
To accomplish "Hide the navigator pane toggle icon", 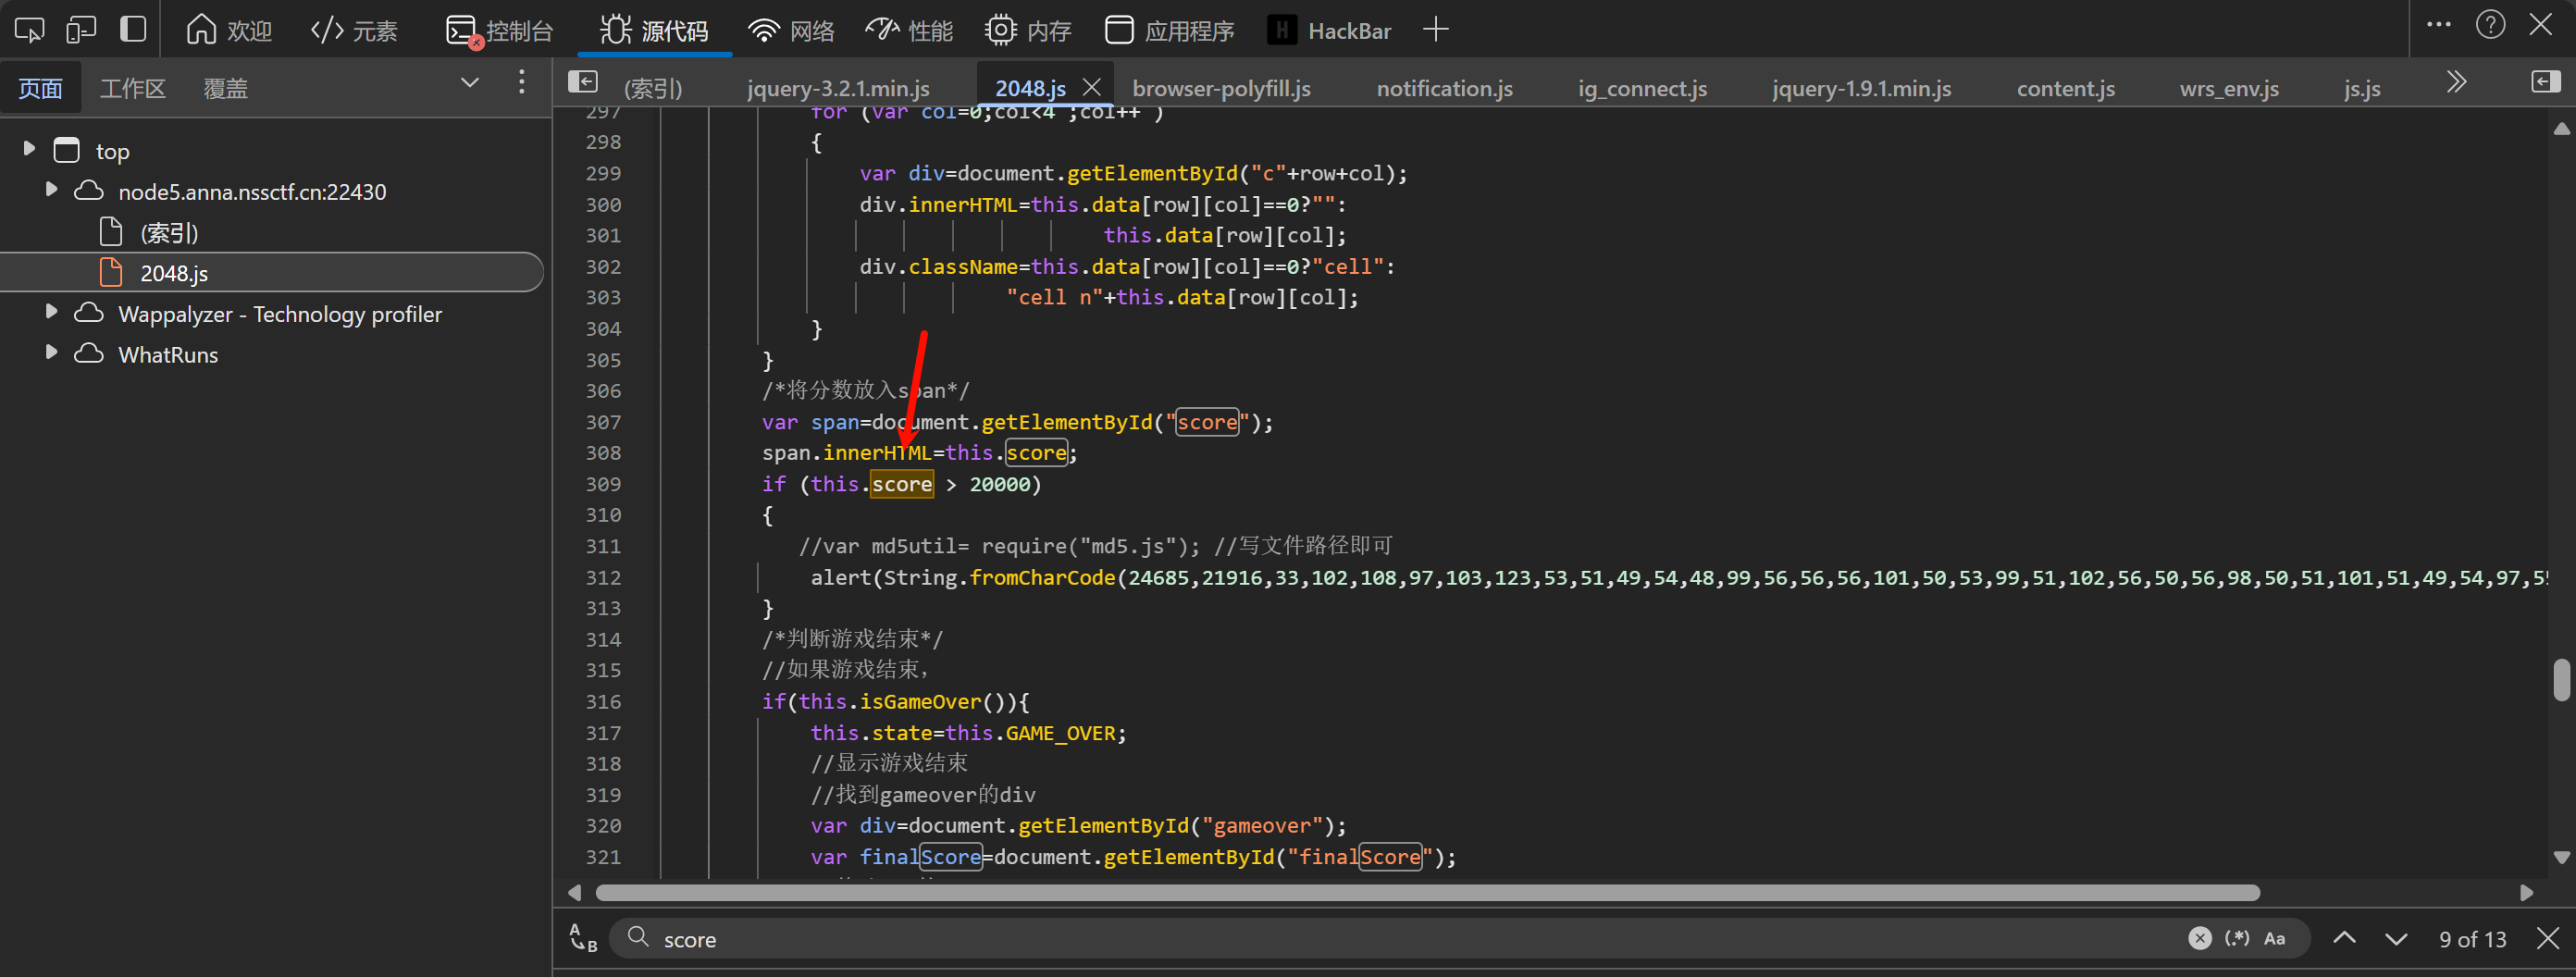I will pyautogui.click(x=582, y=83).
